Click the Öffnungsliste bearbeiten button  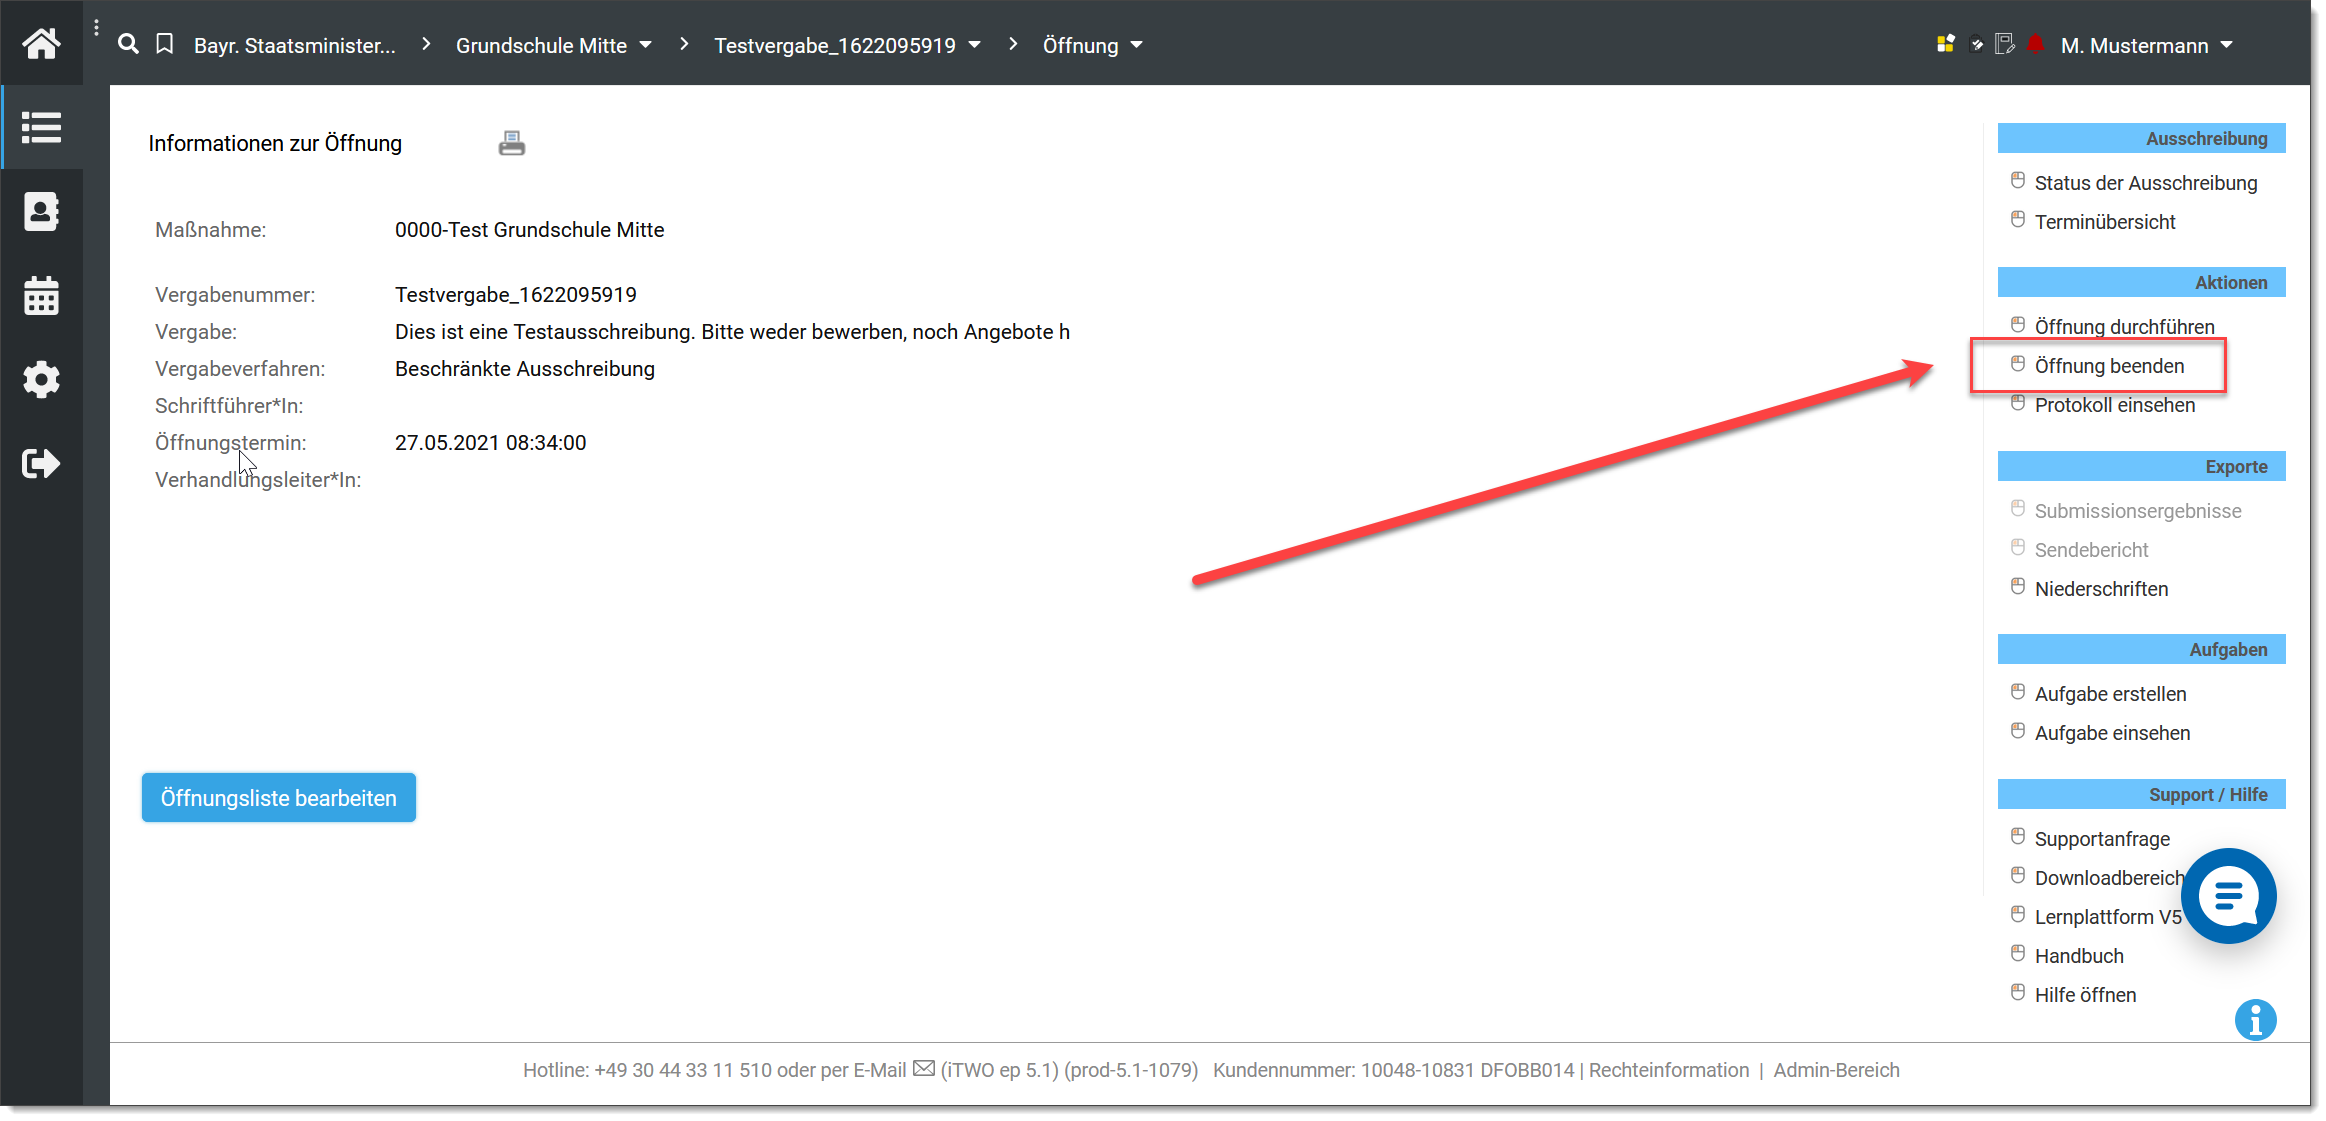click(x=279, y=797)
